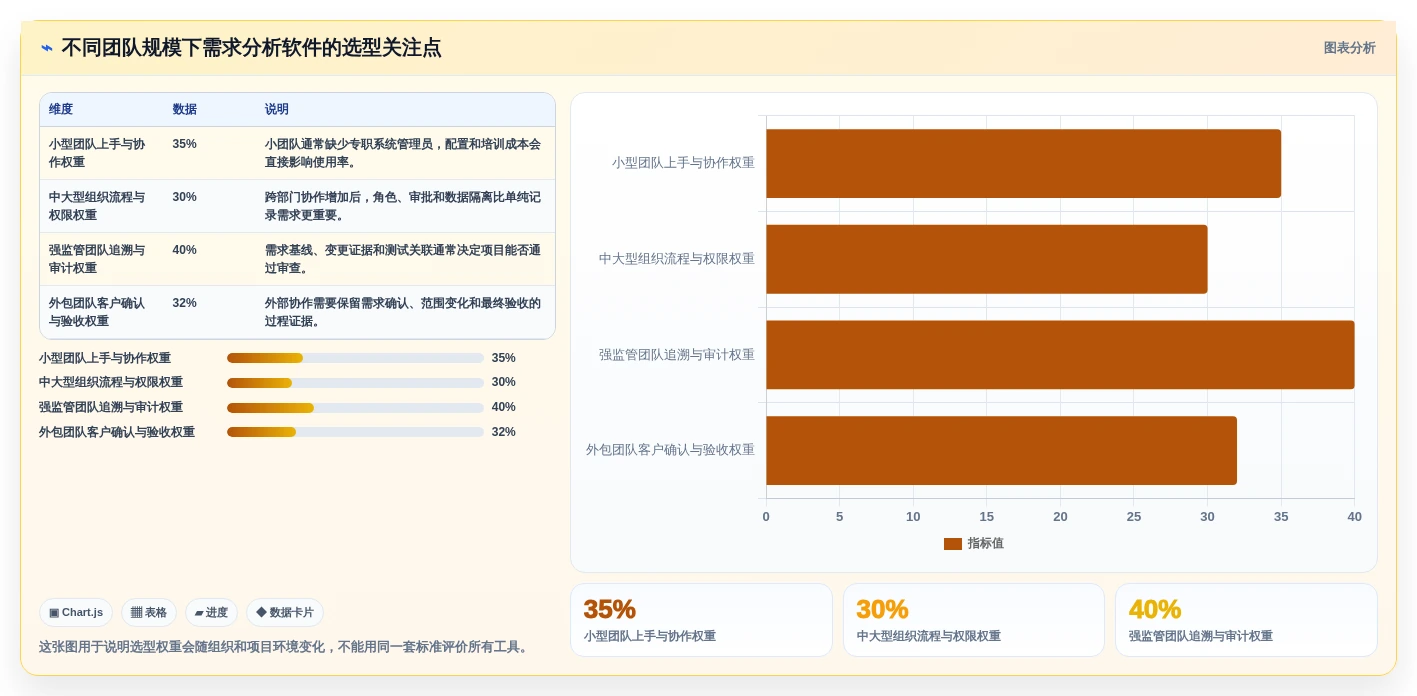Screen dimensions: 1417x696
Task: Click the 表格 tag chip
Action: (x=149, y=612)
